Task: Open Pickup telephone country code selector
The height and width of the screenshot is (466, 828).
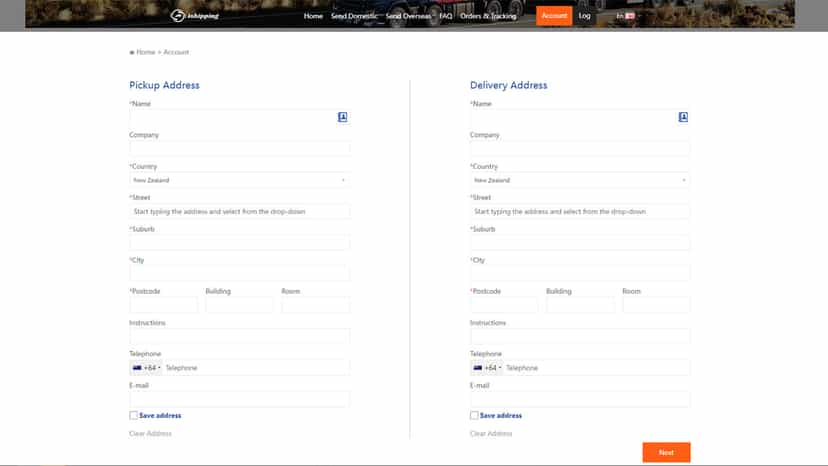Action: [146, 368]
